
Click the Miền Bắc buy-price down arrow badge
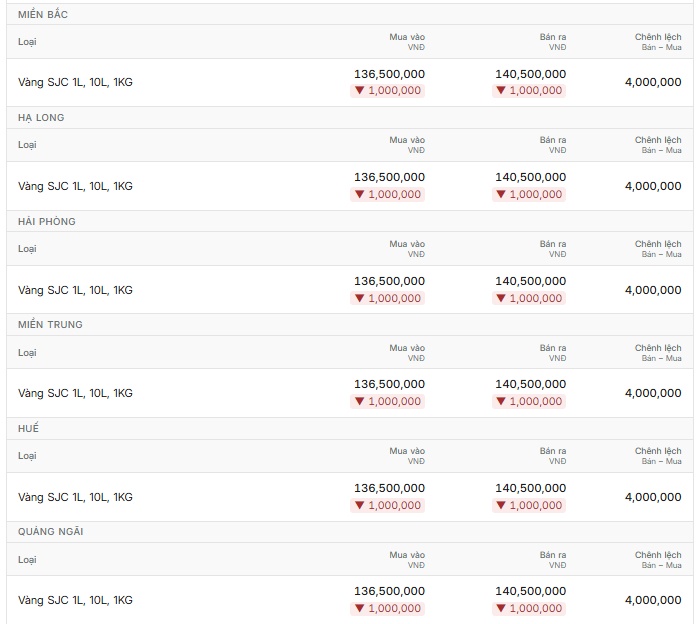pos(387,91)
